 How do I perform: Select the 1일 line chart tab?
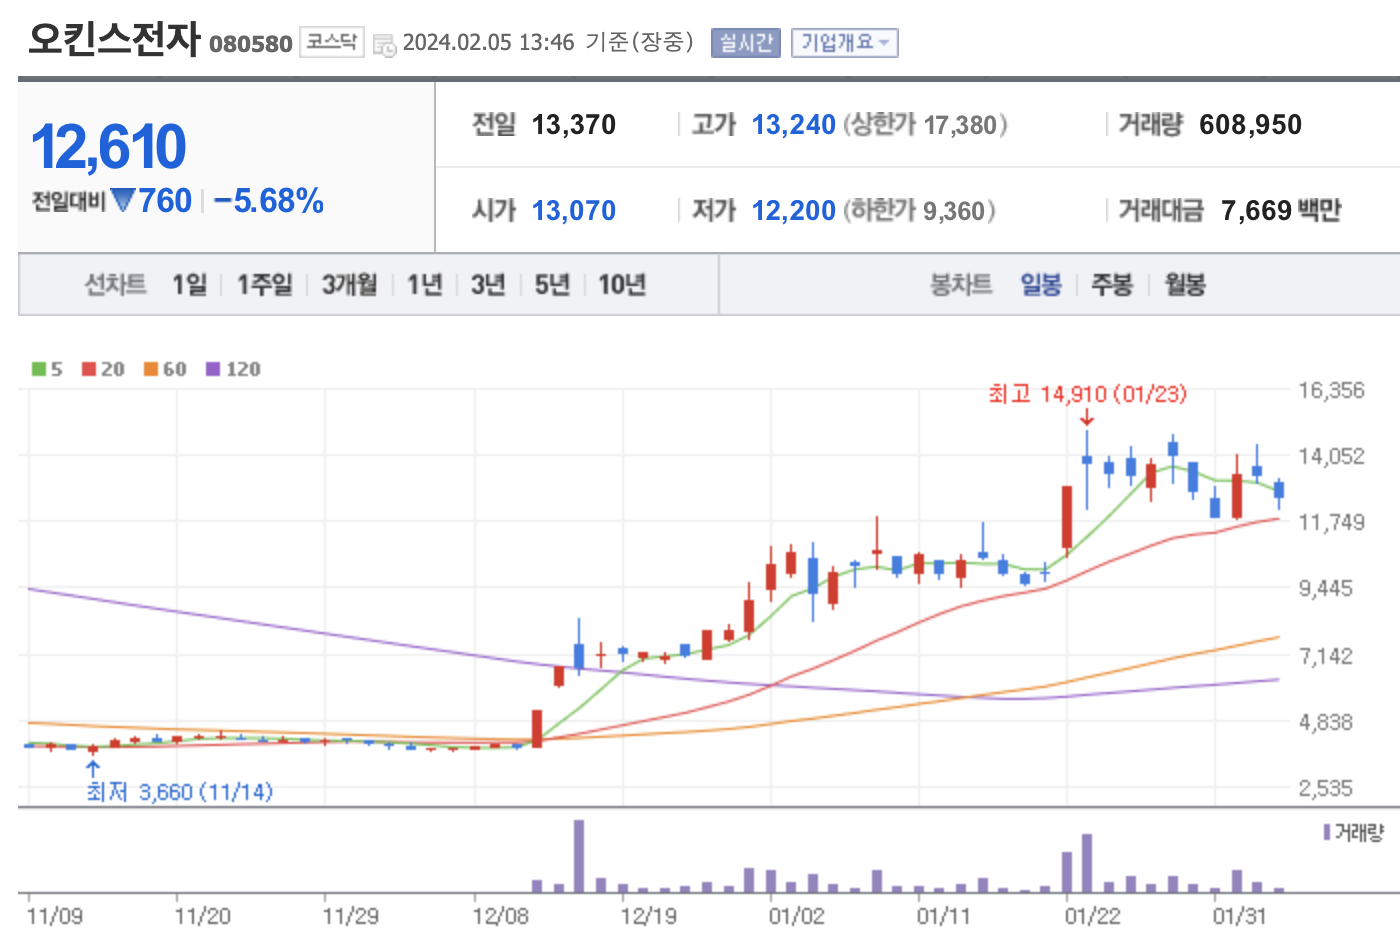(x=189, y=285)
